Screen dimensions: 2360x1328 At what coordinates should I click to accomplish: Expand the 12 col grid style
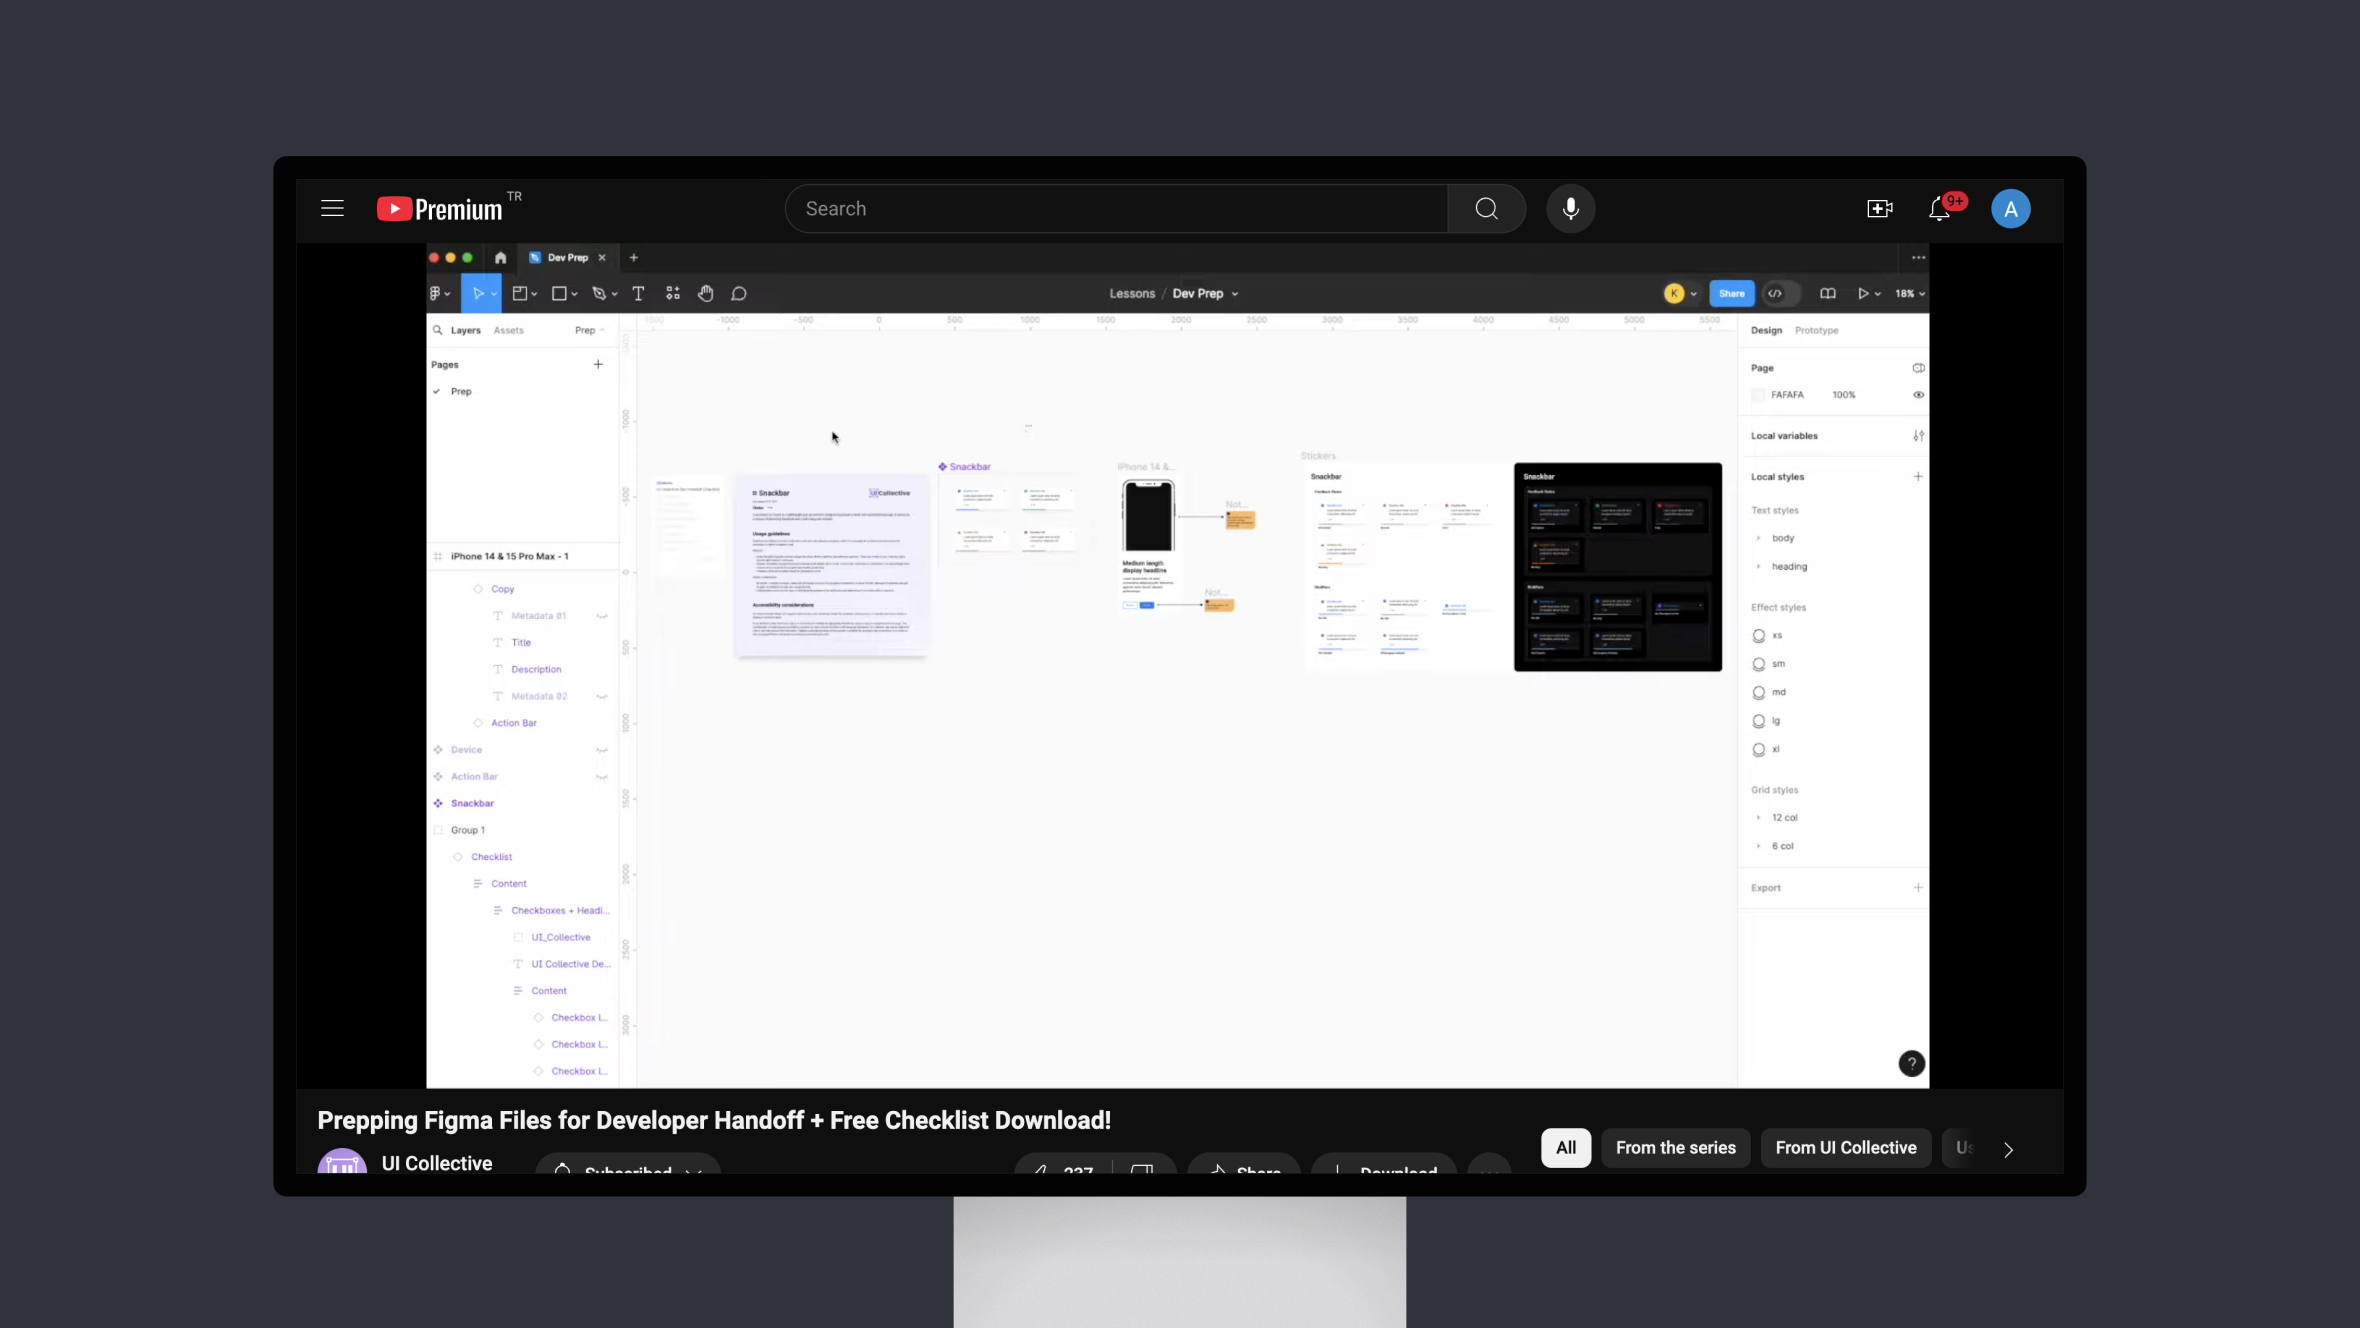(x=1758, y=818)
